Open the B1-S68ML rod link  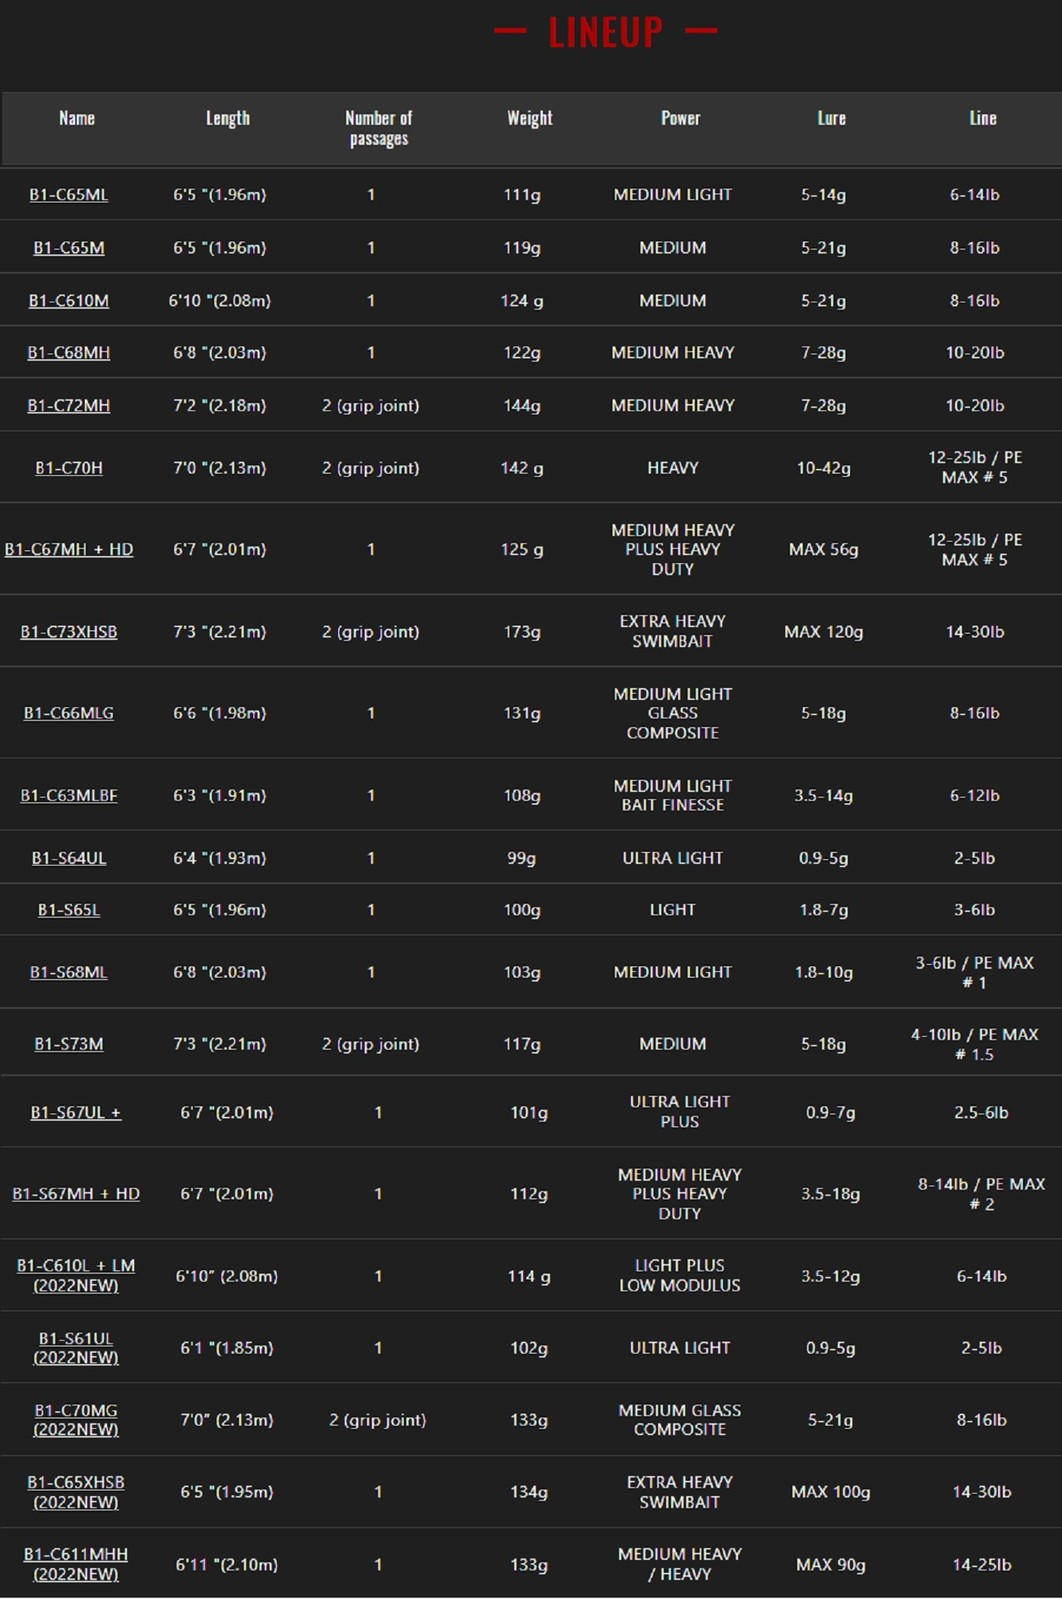(69, 972)
